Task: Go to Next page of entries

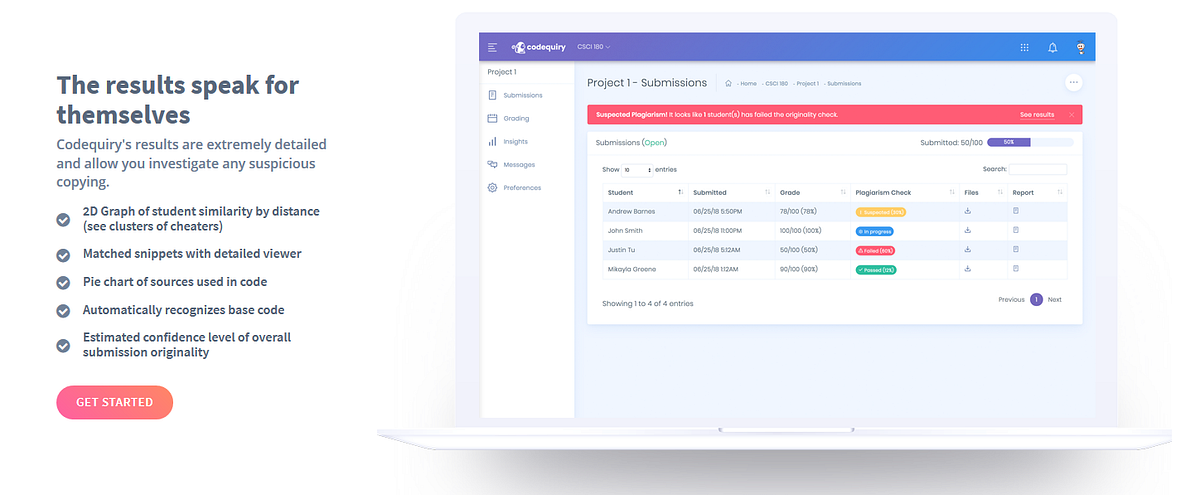Action: [1054, 299]
